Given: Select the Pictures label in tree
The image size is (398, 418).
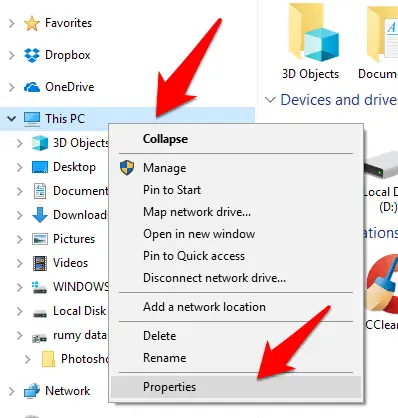Looking at the screenshot, I should tap(74, 239).
